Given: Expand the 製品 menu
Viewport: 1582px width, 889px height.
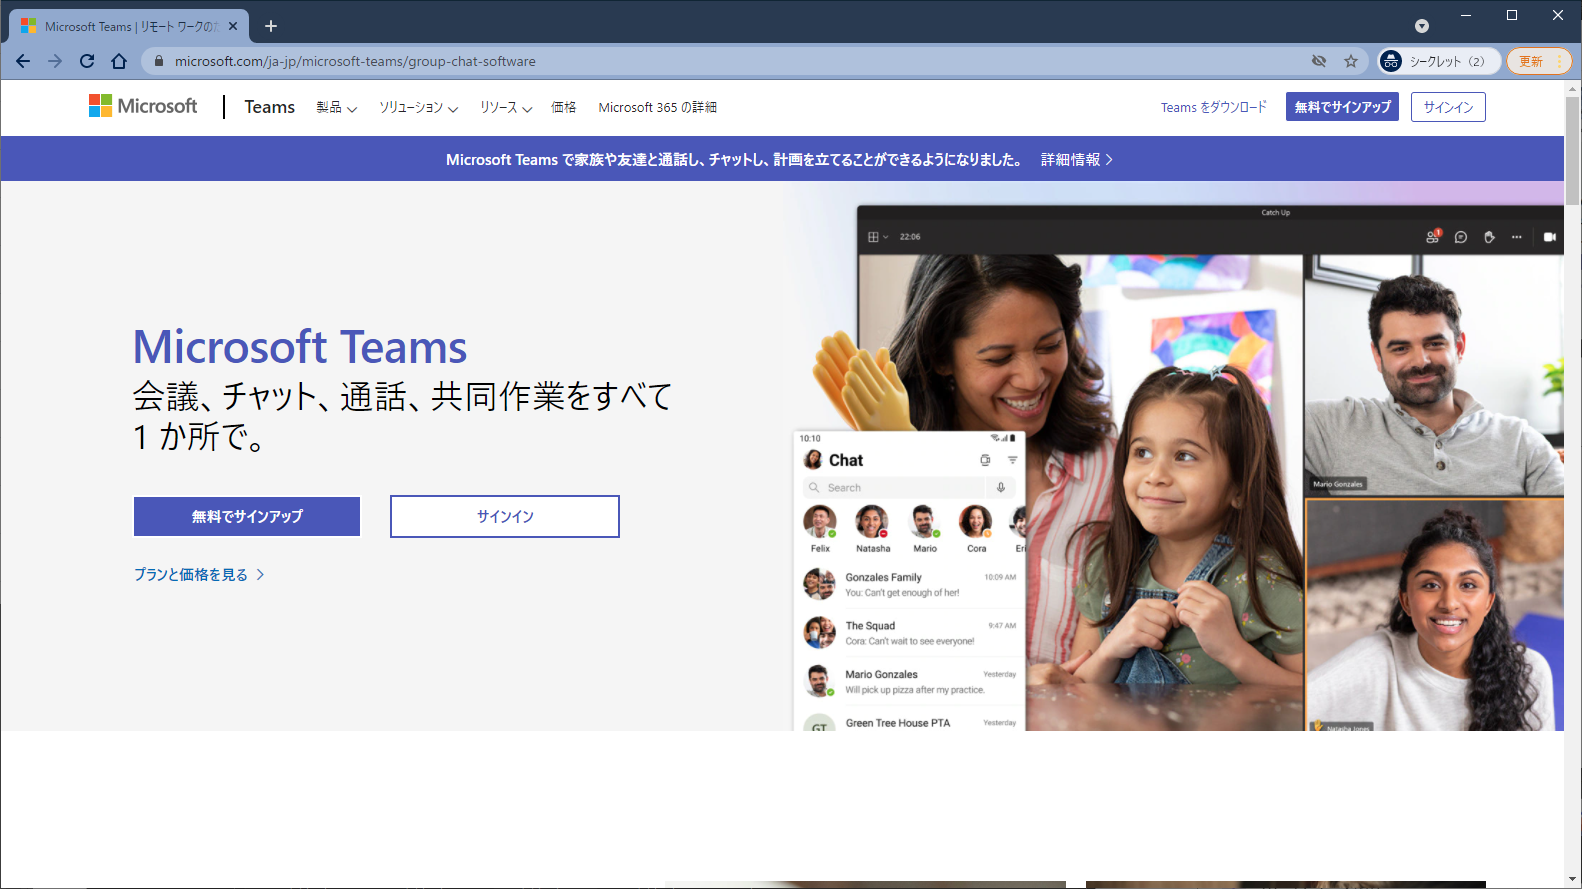Looking at the screenshot, I should click(337, 107).
